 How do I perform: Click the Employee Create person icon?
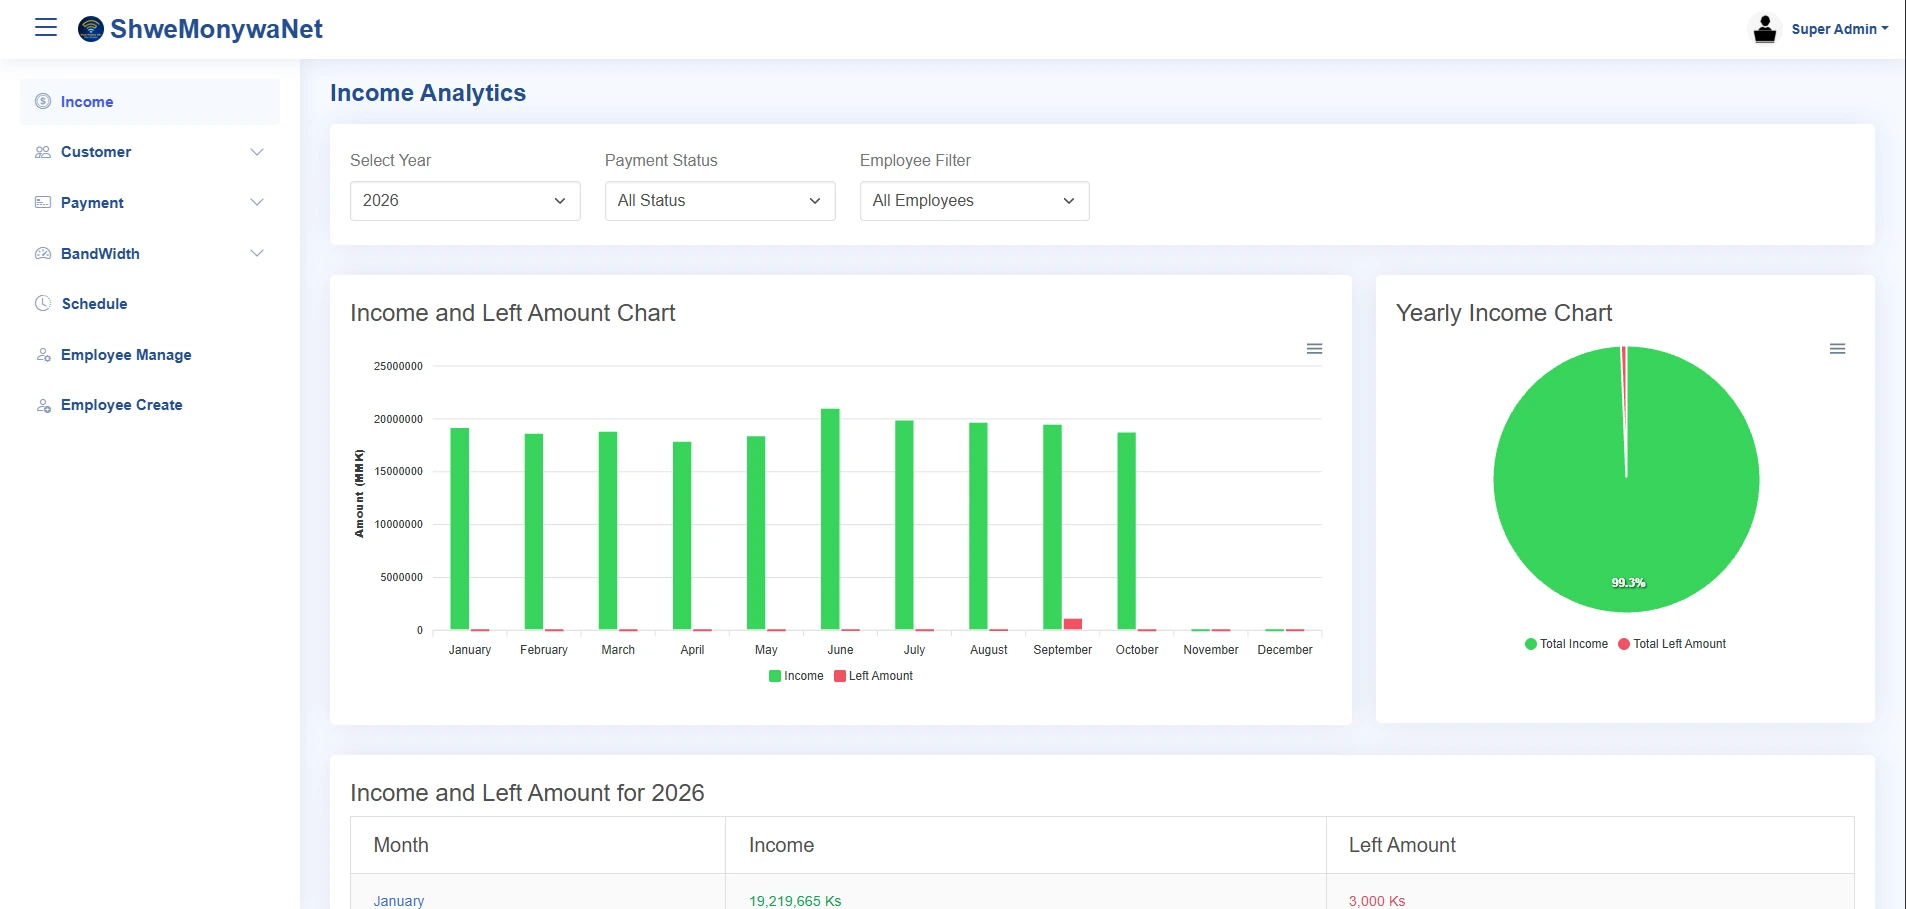[43, 405]
